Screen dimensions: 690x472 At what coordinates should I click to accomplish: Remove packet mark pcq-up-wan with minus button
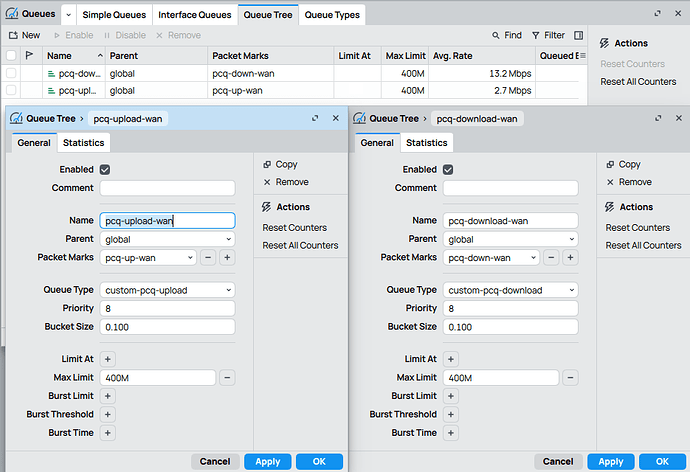(208, 258)
